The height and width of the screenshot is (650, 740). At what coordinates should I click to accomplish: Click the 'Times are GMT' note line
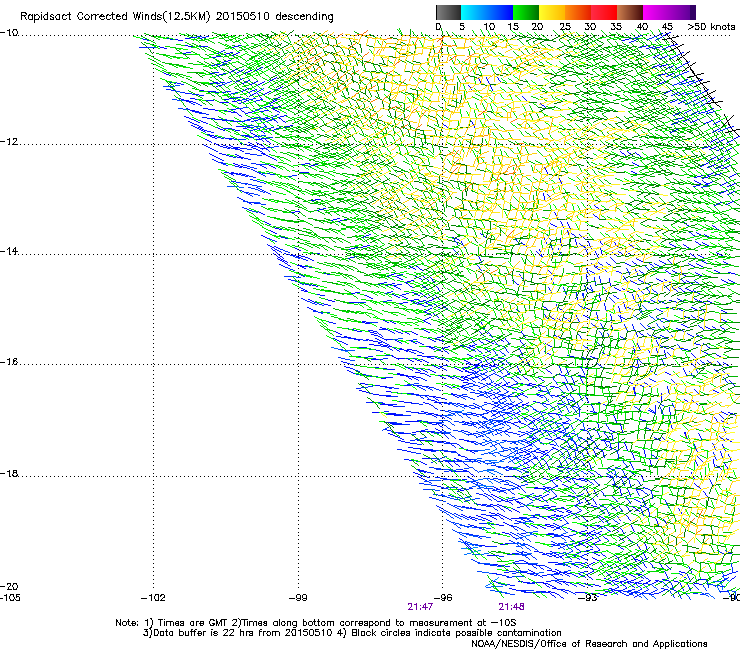[x=315, y=623]
